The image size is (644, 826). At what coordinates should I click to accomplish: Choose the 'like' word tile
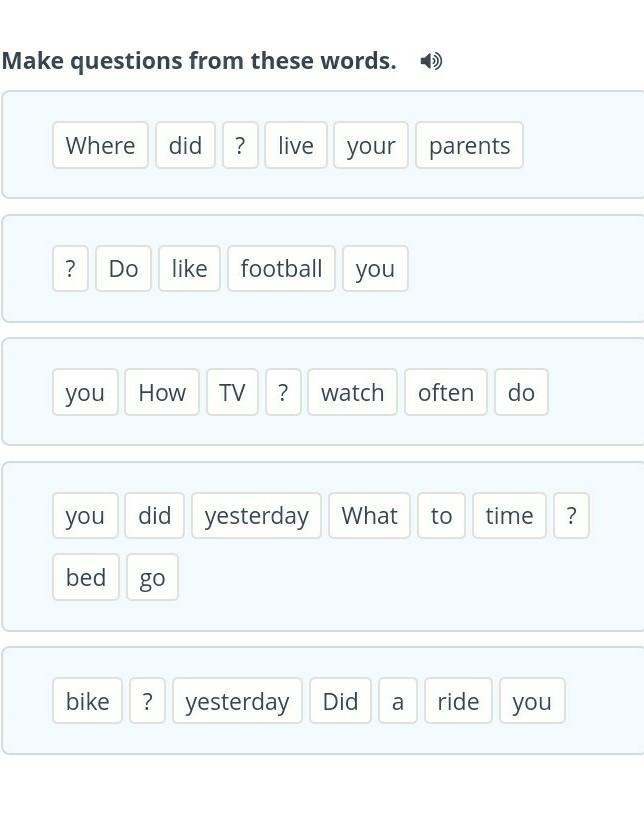[x=189, y=269]
